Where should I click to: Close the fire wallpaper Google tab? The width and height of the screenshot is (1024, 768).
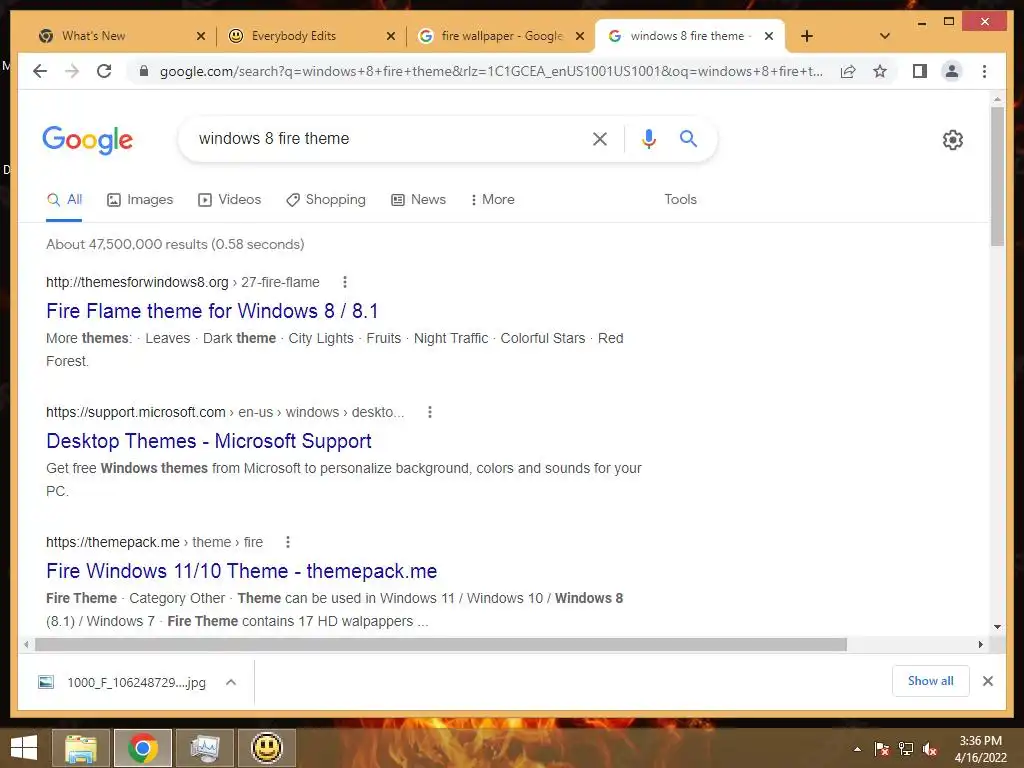click(x=579, y=36)
